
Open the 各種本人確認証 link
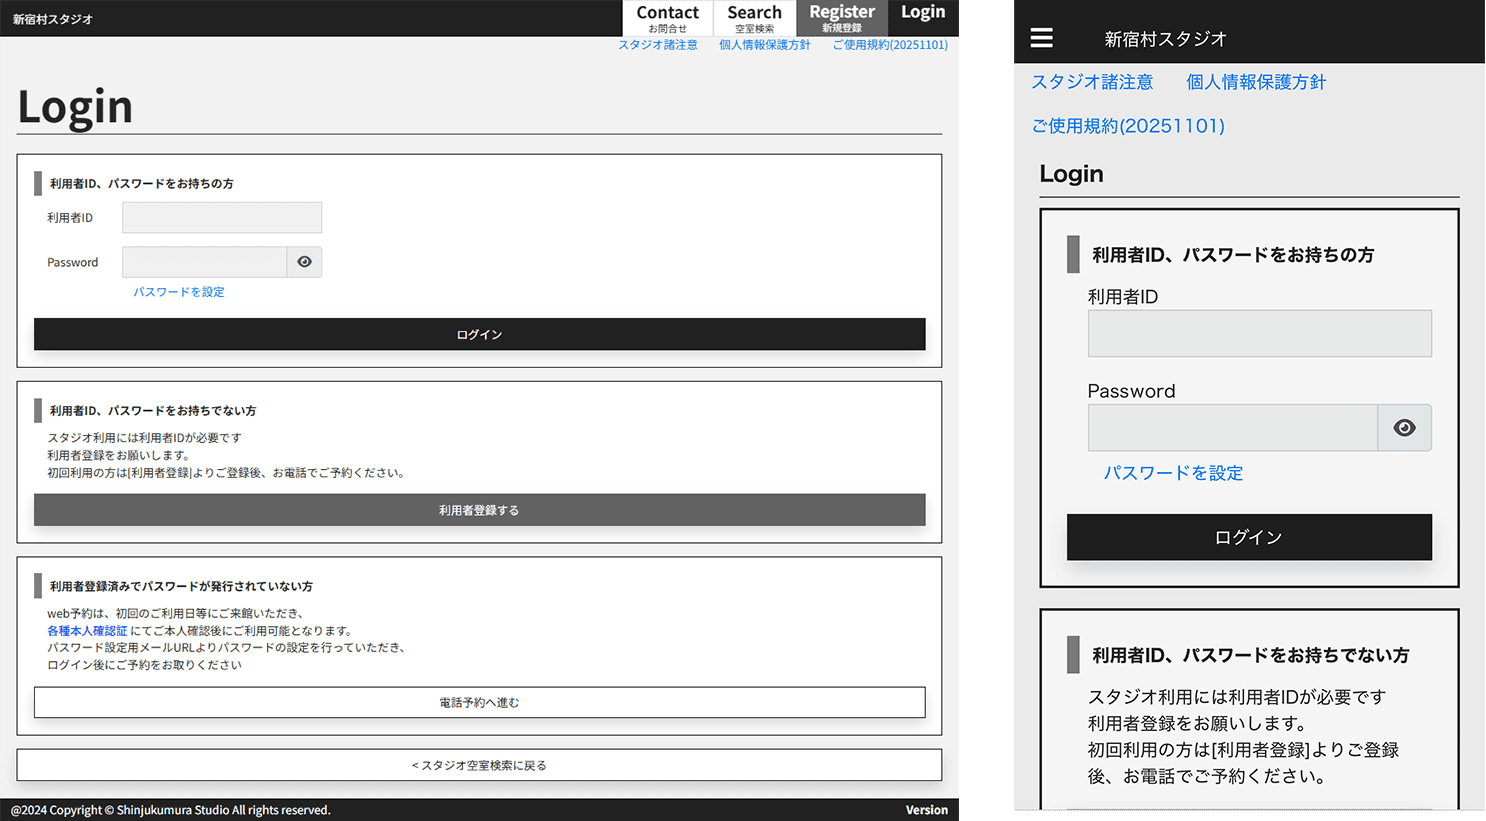87,631
